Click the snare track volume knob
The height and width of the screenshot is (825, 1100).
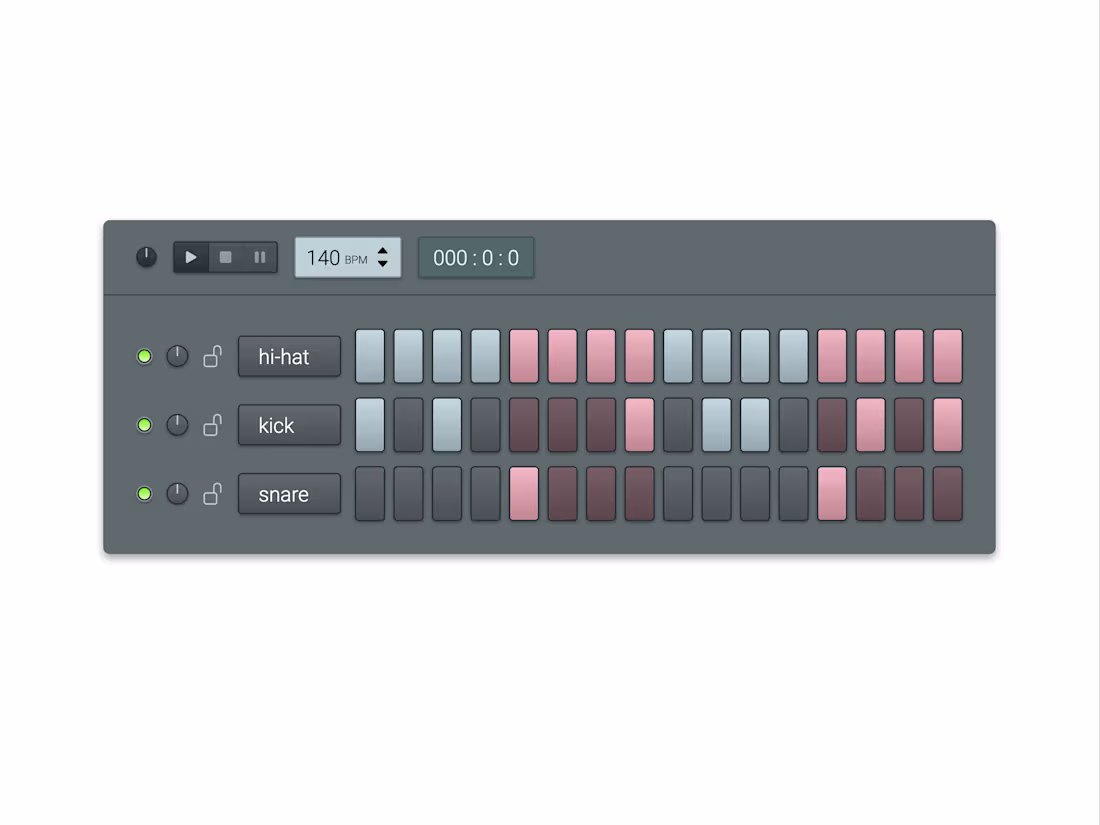coord(177,494)
